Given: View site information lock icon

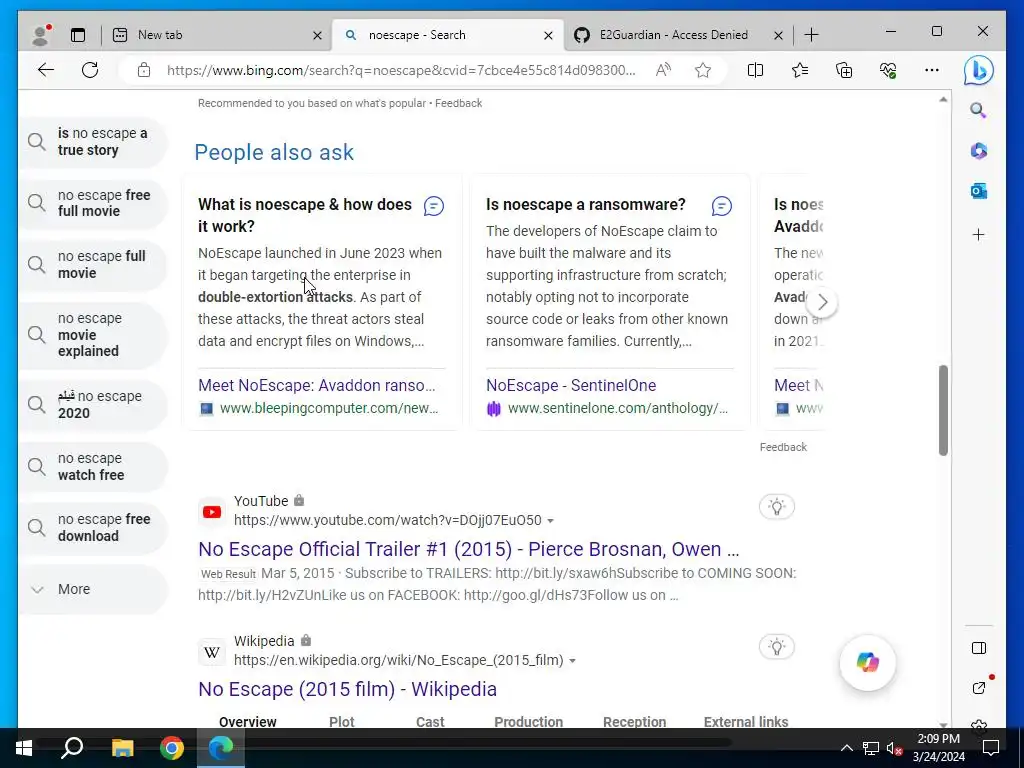Looking at the screenshot, I should tap(144, 70).
